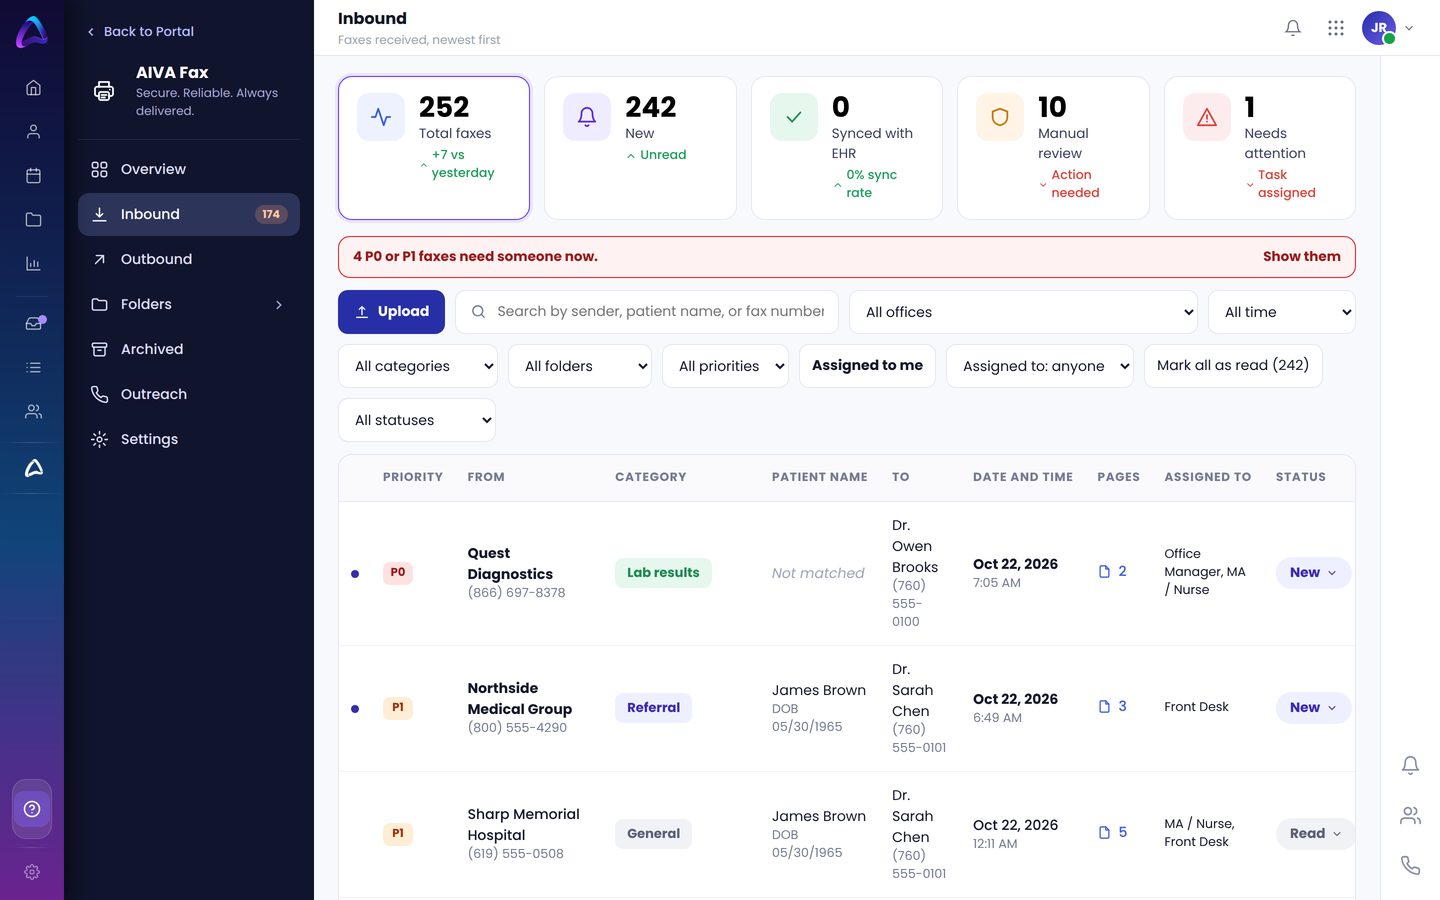
Task: Open the list icon in the left rail
Action: [33, 368]
